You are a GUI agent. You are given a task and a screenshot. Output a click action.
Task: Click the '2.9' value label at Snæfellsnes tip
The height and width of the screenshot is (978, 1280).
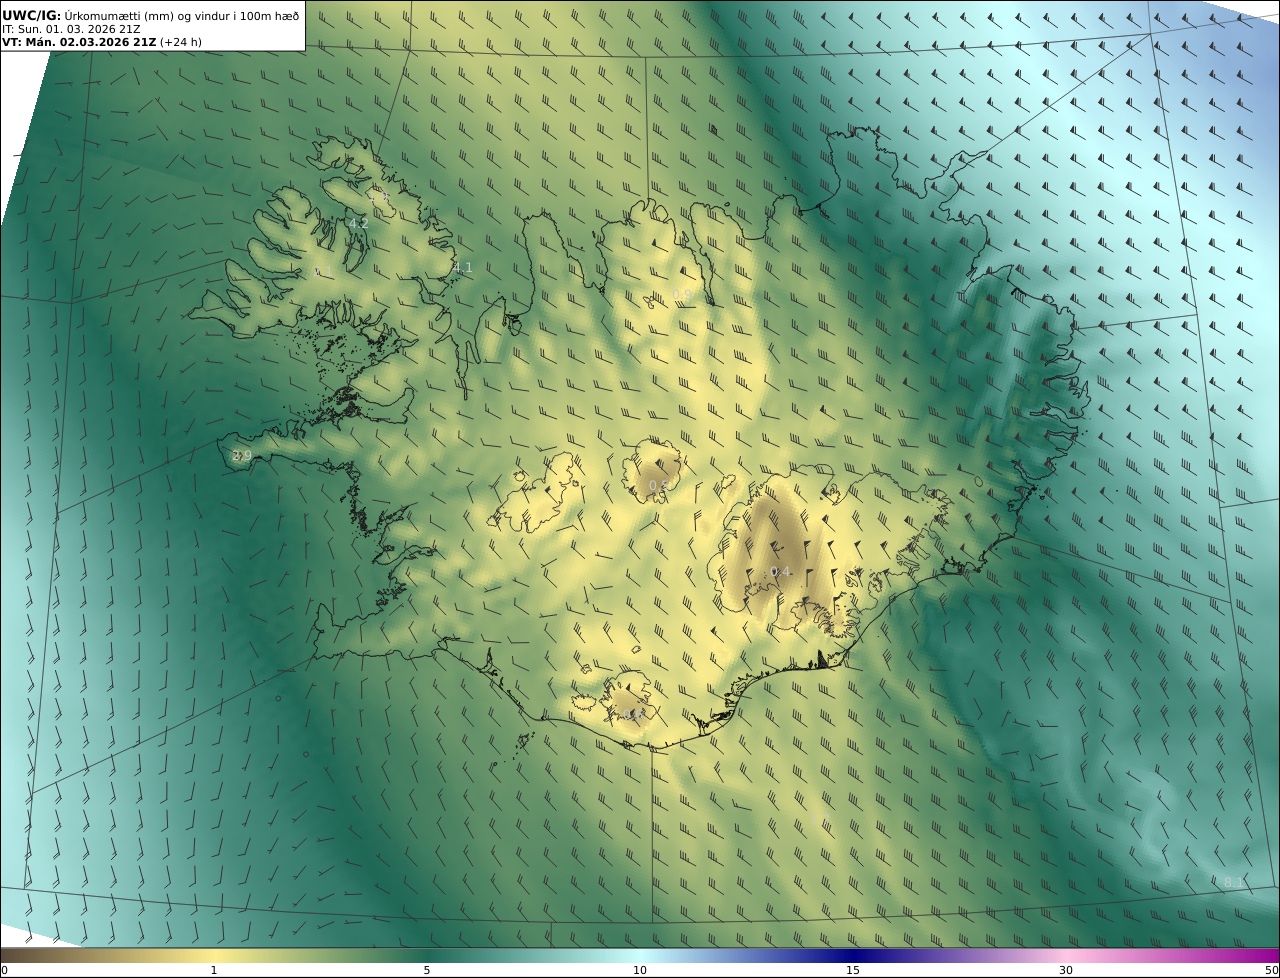tap(242, 455)
